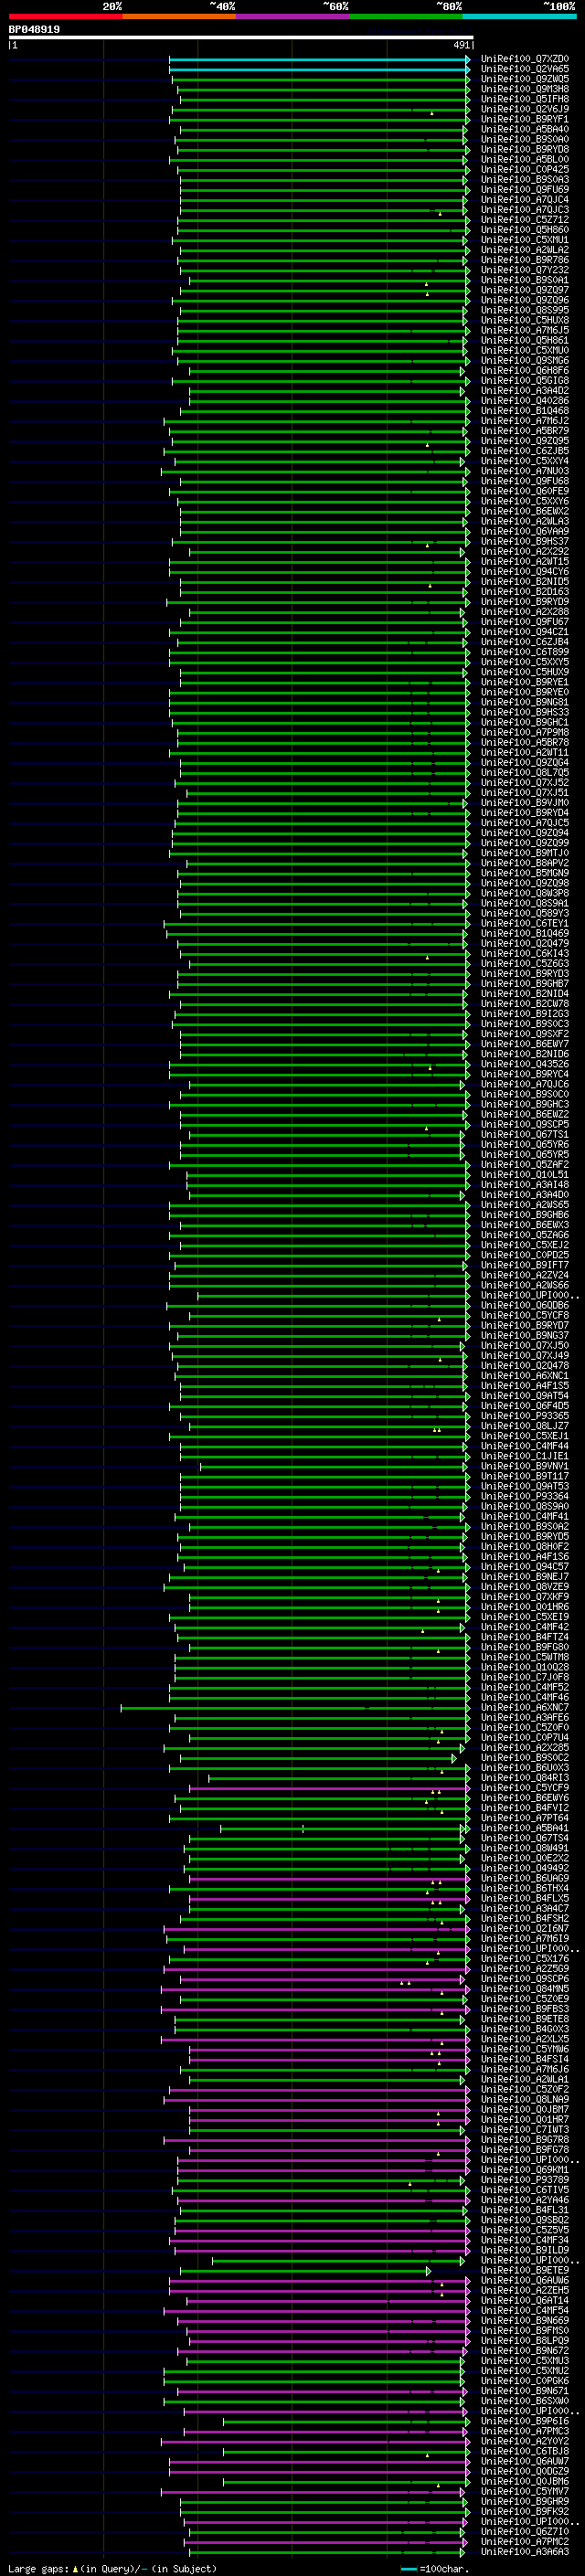Select the UniRef100_P93365 label

[525, 1416]
